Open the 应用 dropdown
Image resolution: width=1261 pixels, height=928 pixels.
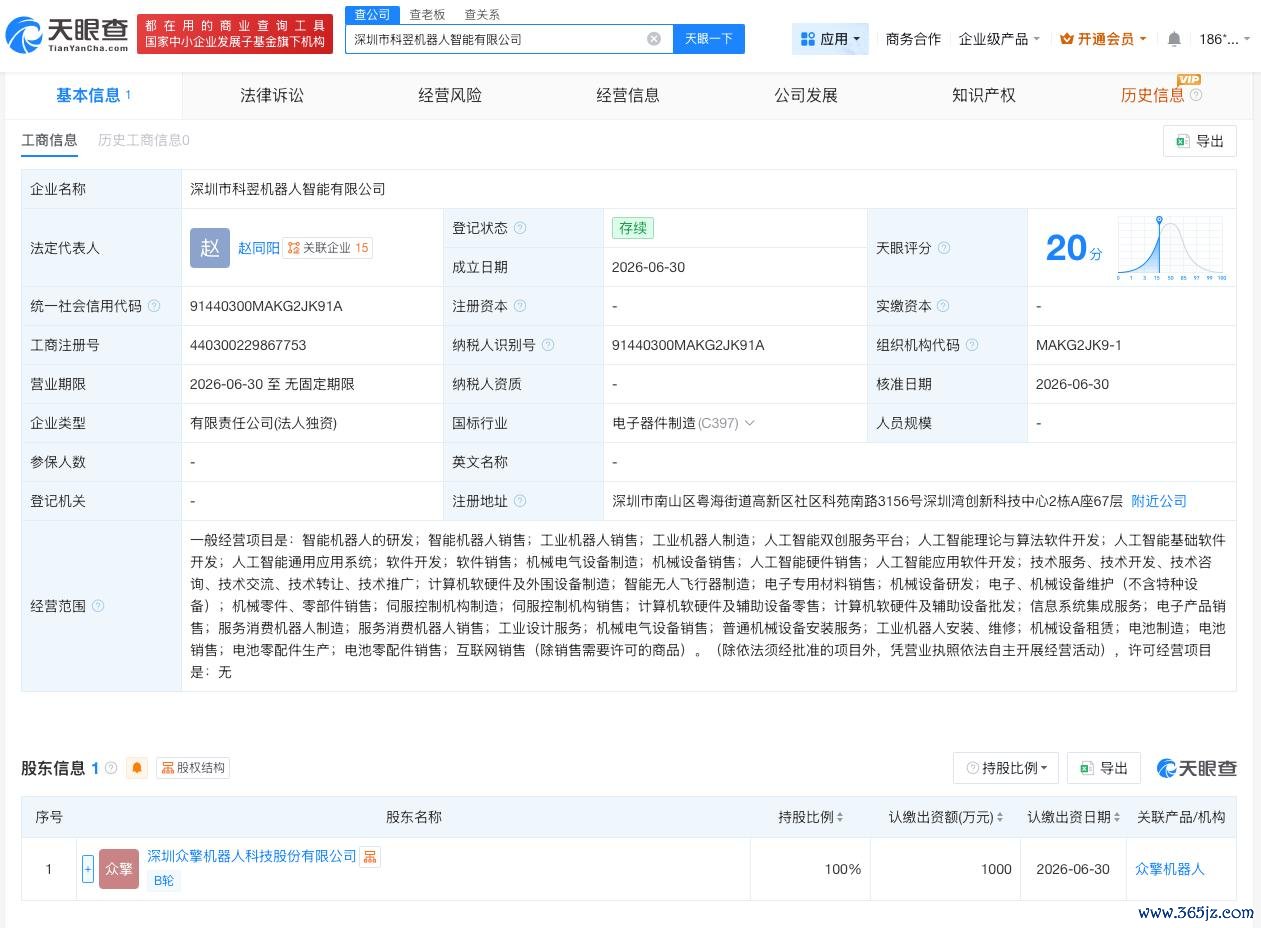[830, 39]
